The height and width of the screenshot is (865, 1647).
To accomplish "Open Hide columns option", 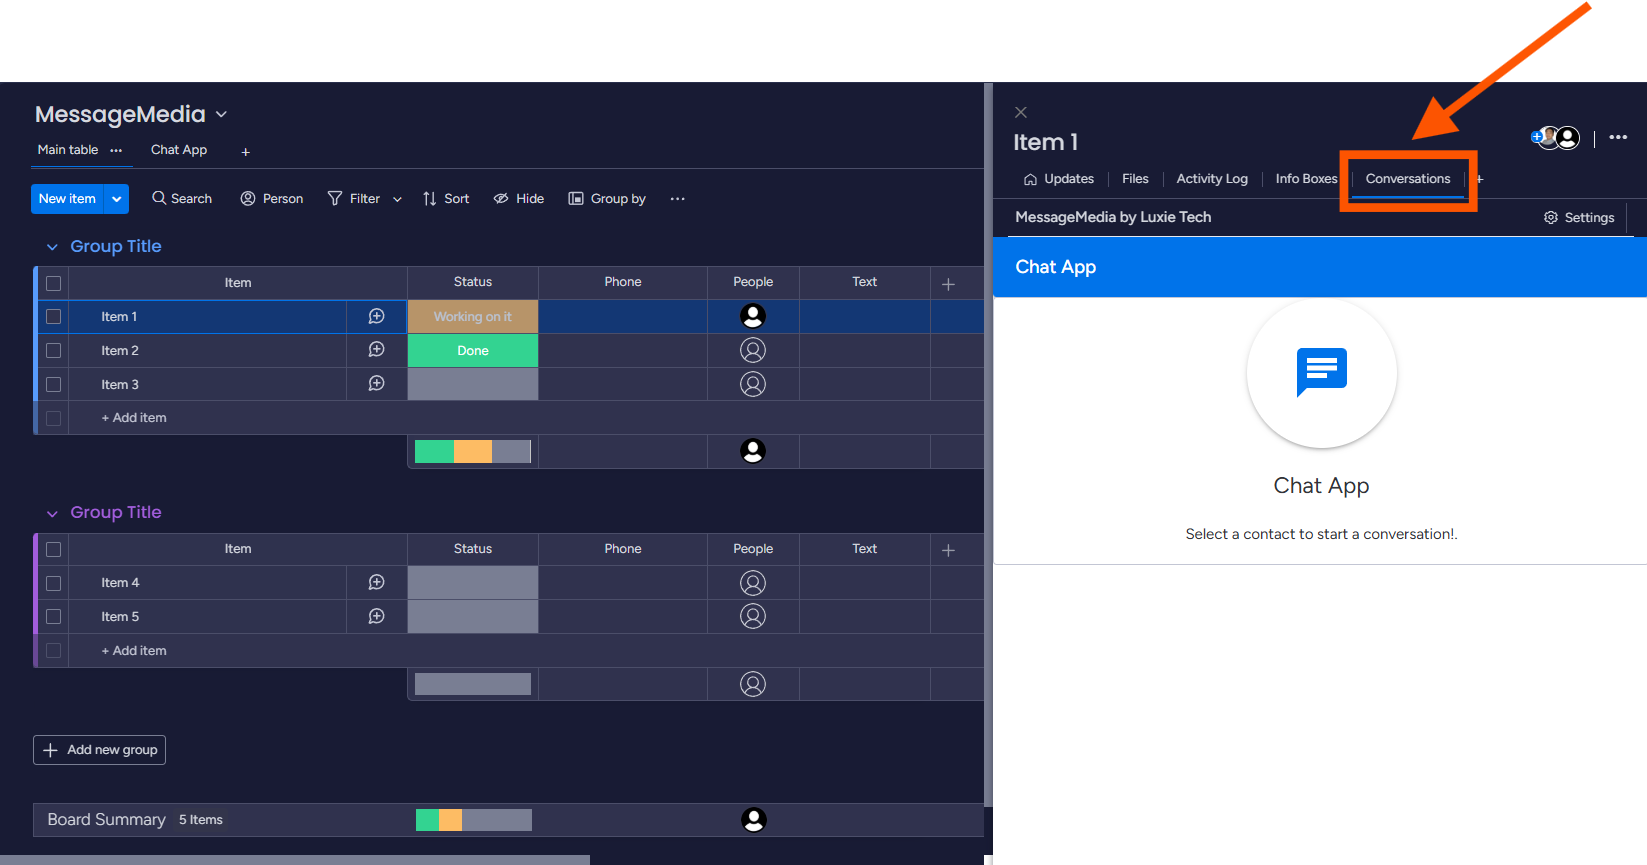I will pyautogui.click(x=519, y=199).
